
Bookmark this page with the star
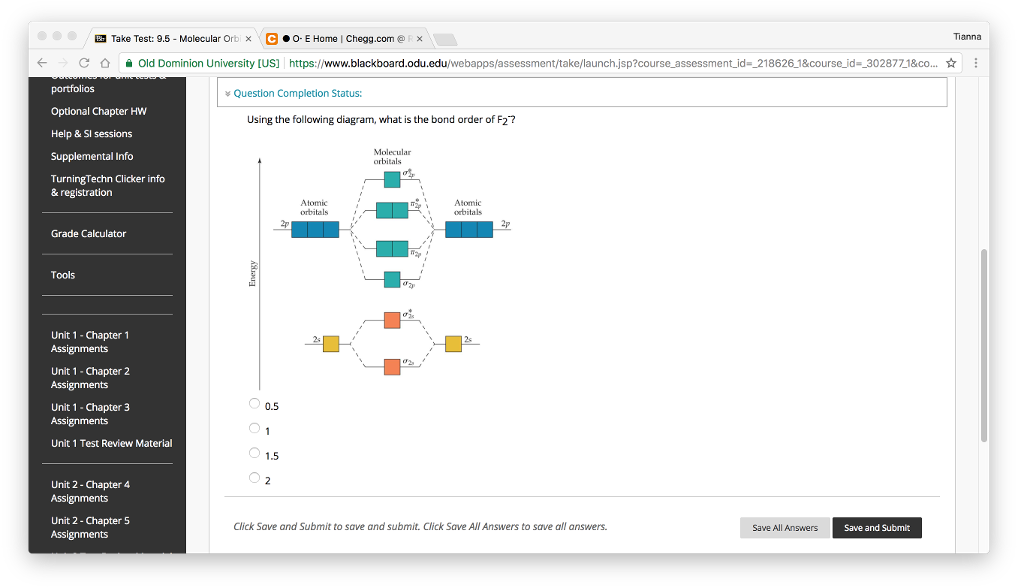click(x=952, y=63)
